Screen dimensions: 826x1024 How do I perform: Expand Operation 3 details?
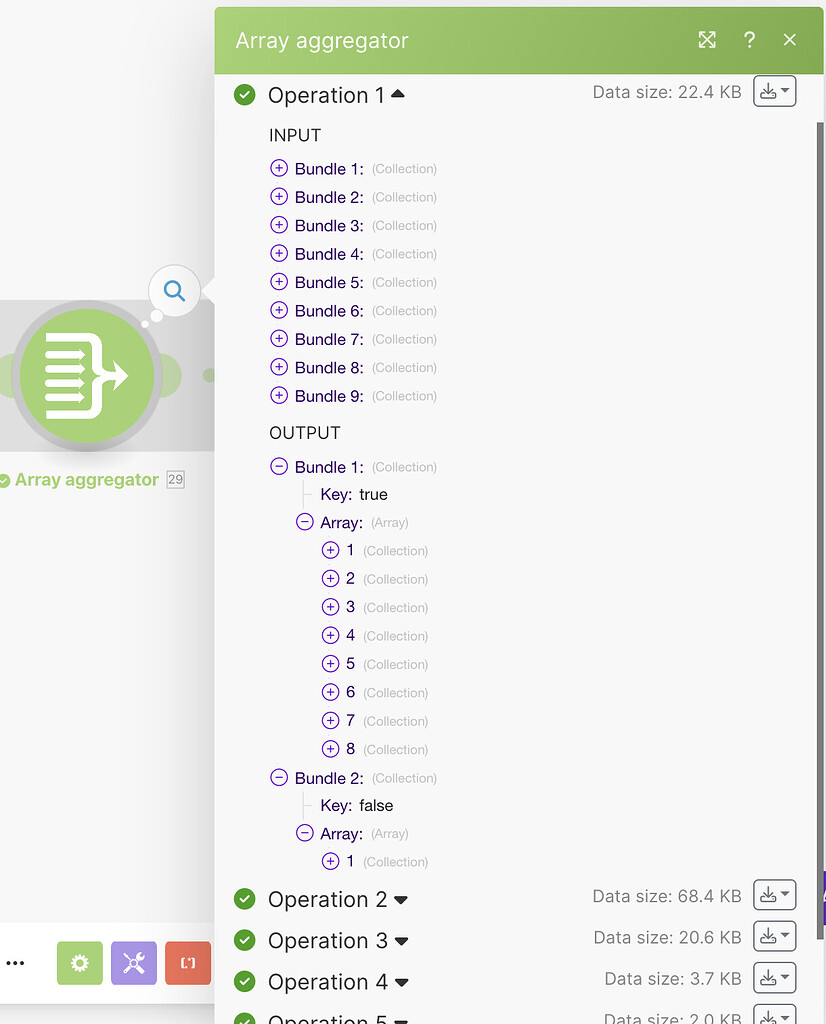coord(401,941)
